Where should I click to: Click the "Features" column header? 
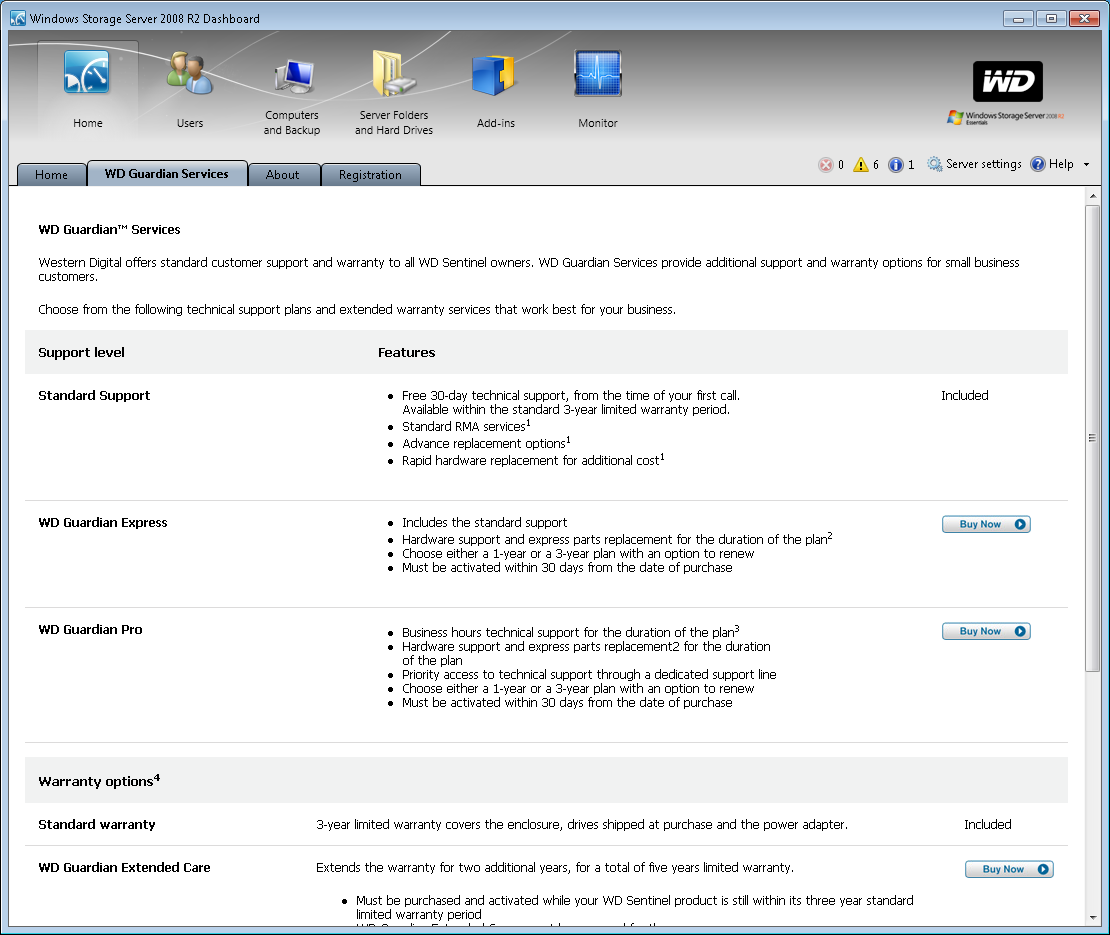pyautogui.click(x=406, y=352)
